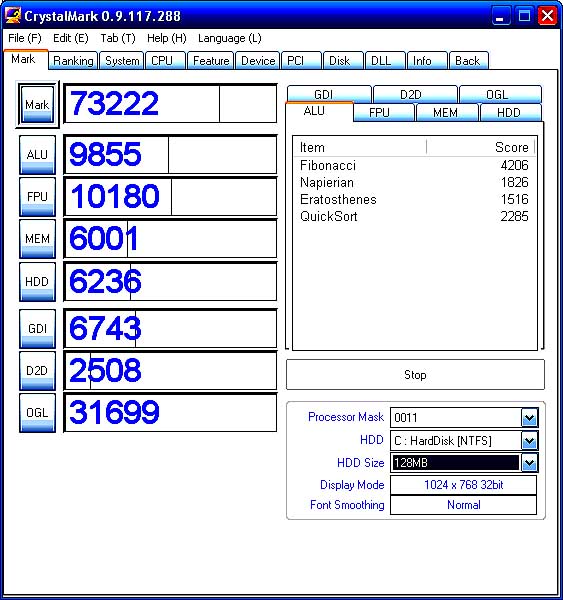
Task: Select the FPU results tab
Action: point(383,112)
